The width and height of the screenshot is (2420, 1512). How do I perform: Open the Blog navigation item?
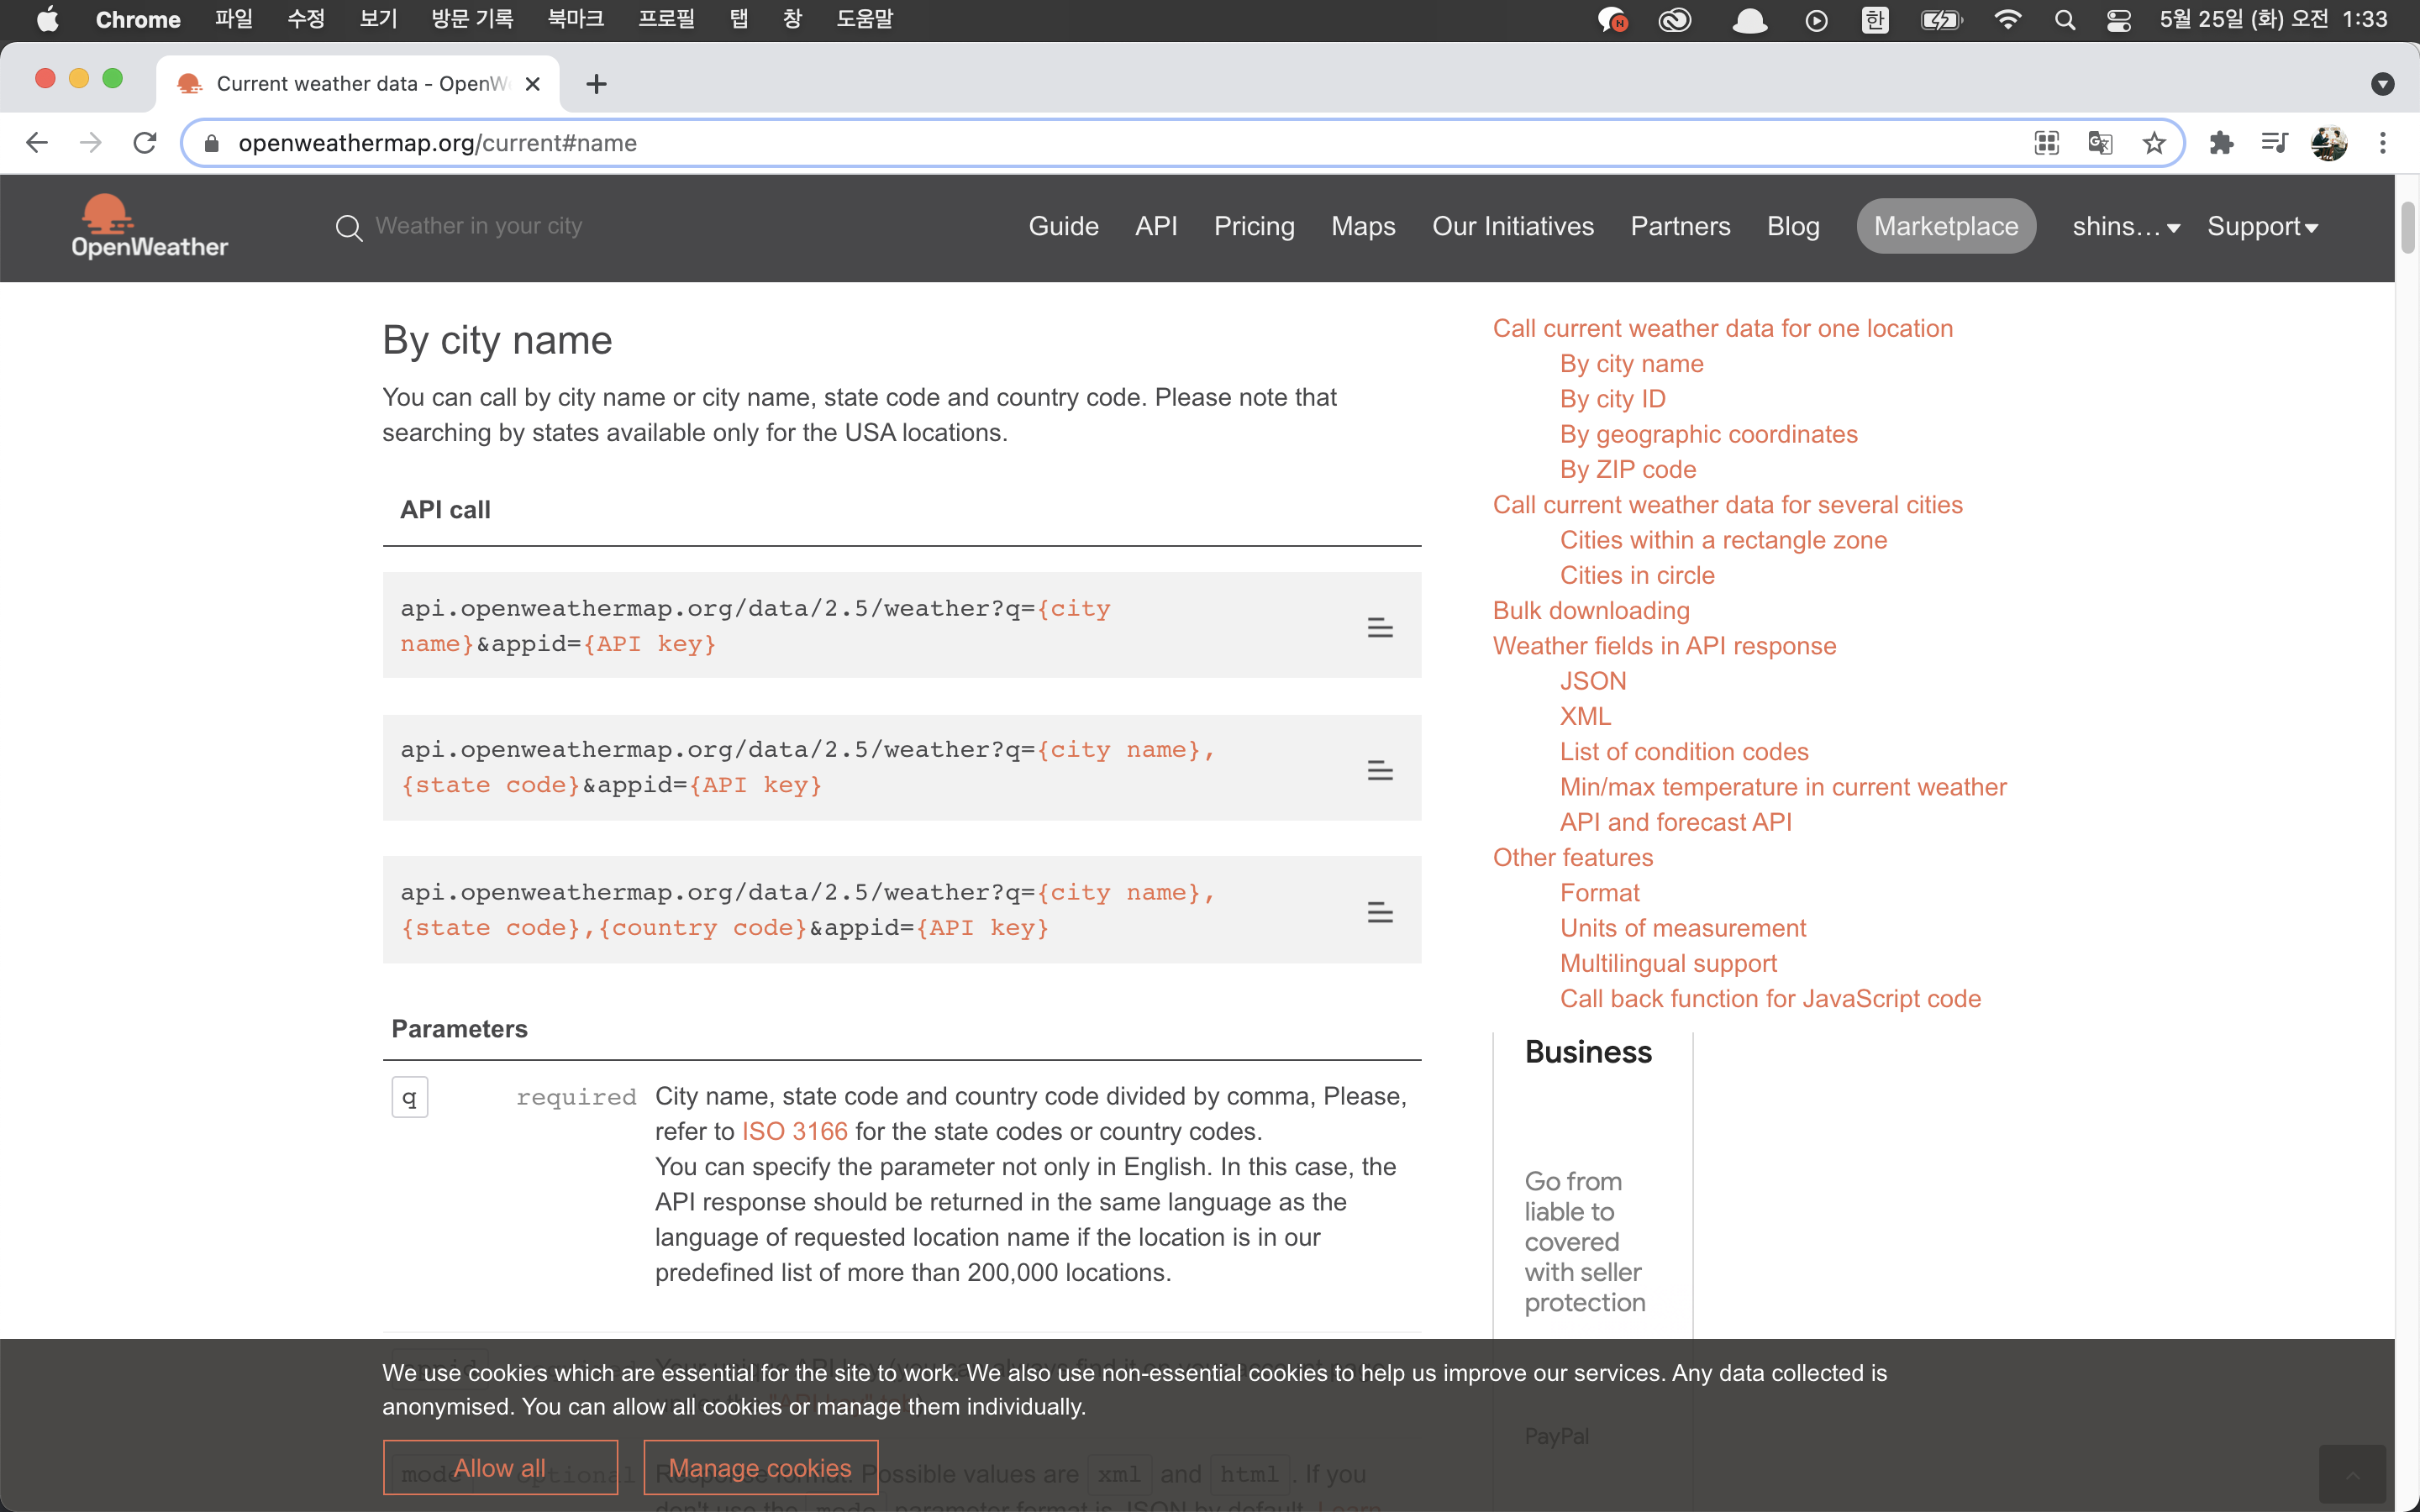[1793, 227]
